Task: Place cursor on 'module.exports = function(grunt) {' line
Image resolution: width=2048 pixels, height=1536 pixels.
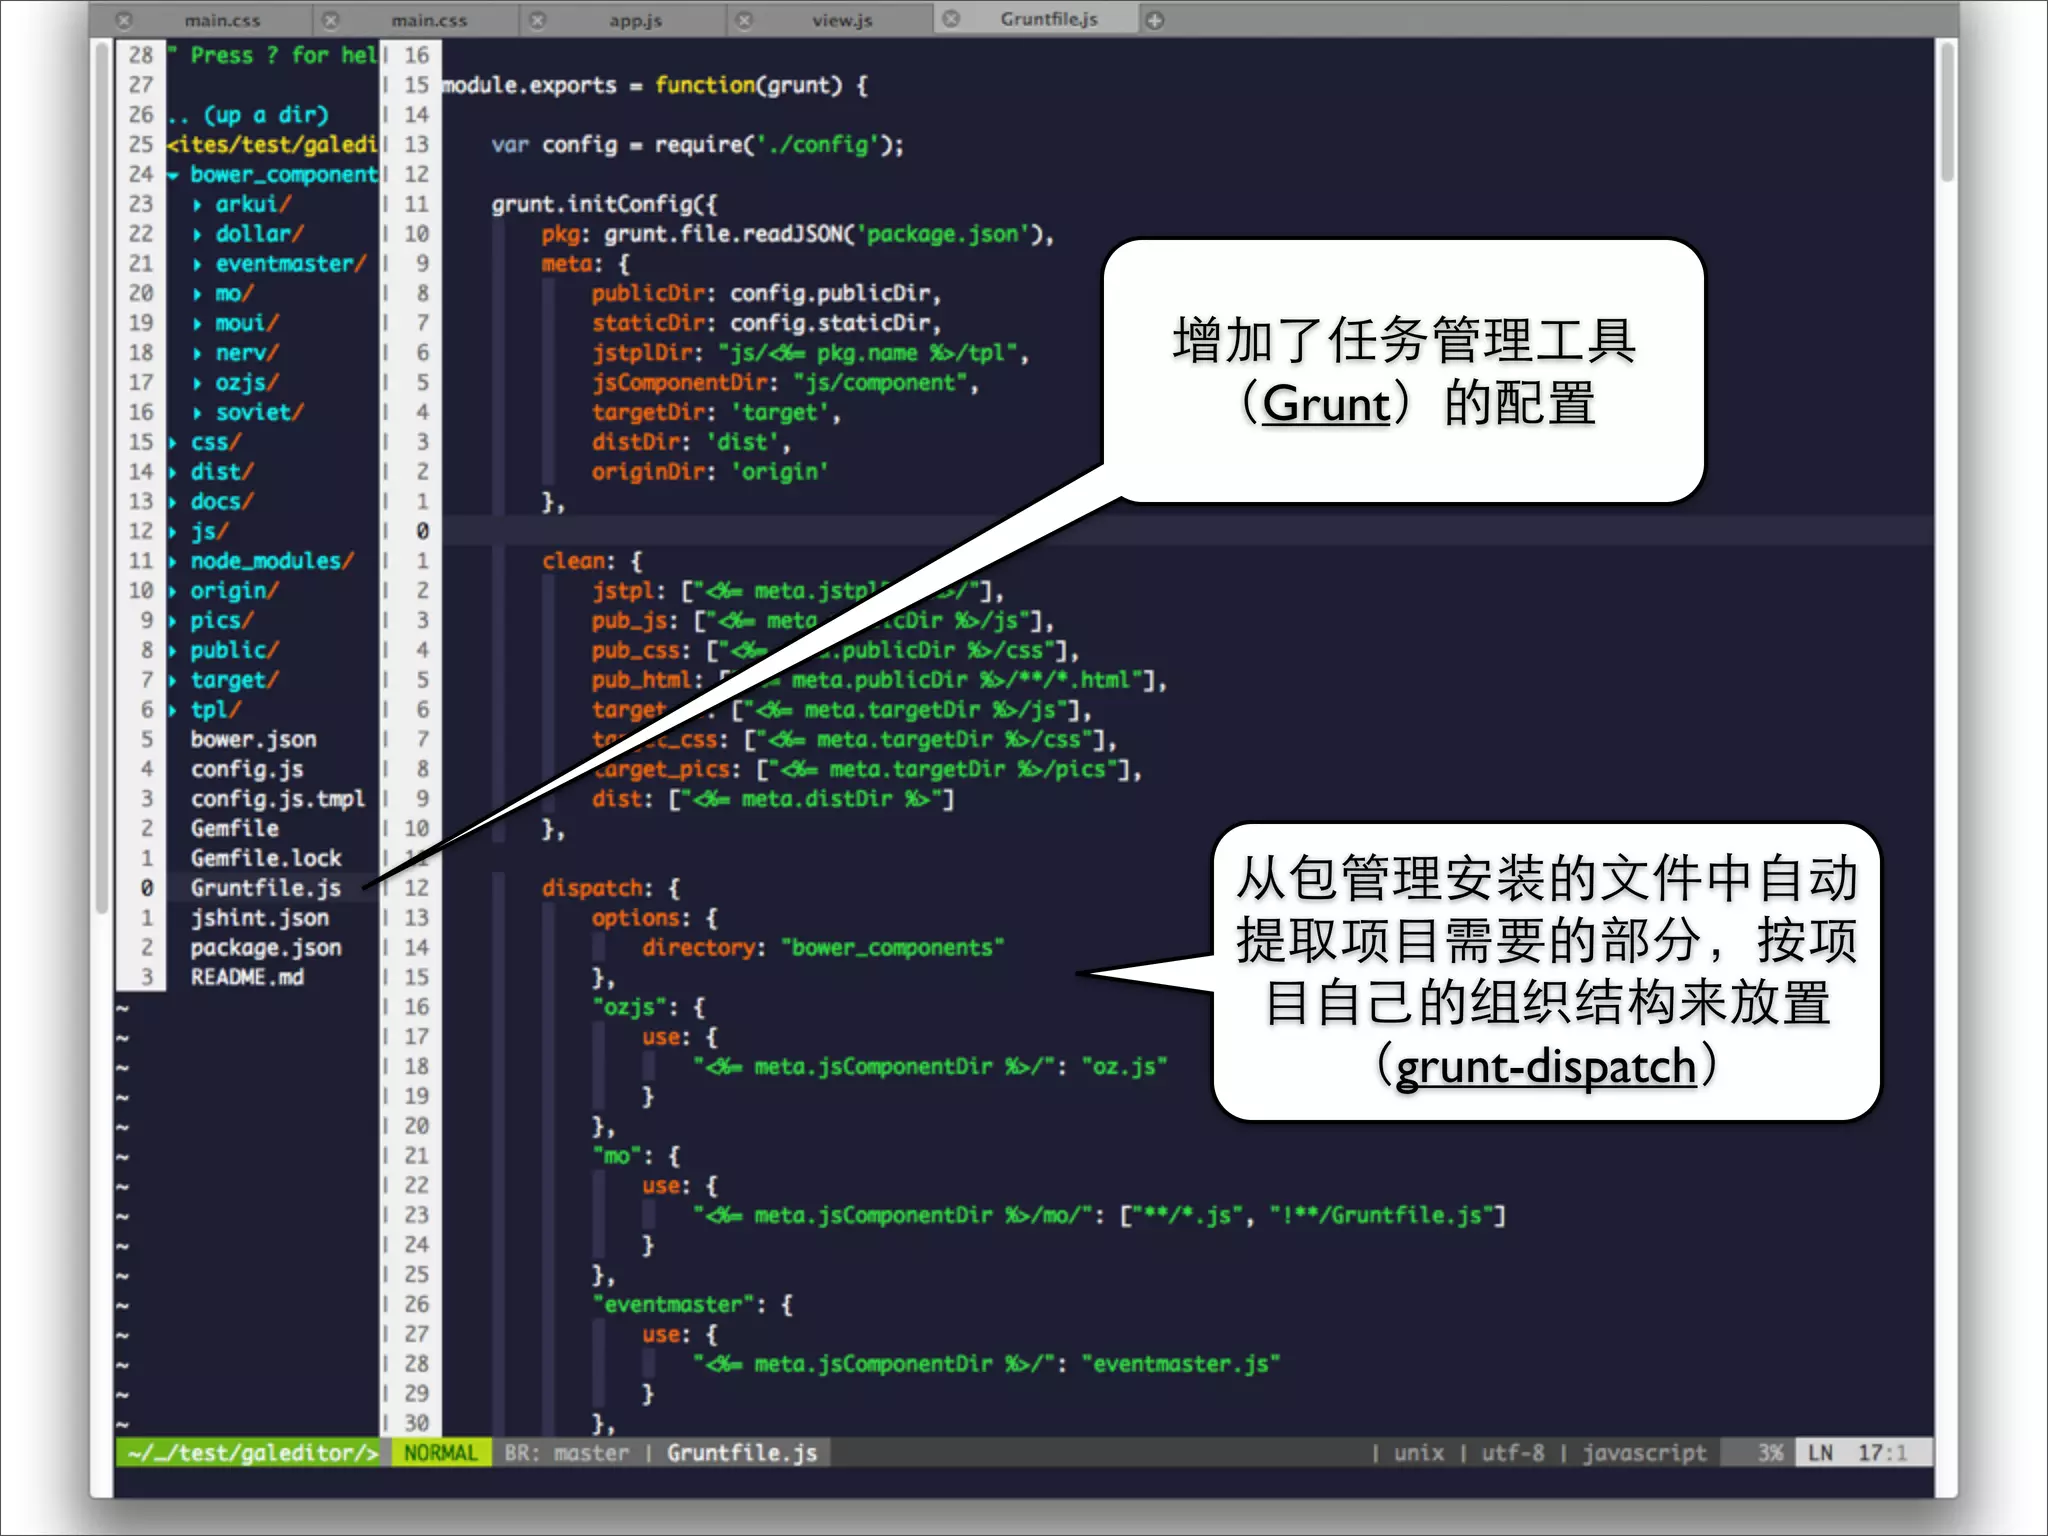Action: tap(655, 86)
